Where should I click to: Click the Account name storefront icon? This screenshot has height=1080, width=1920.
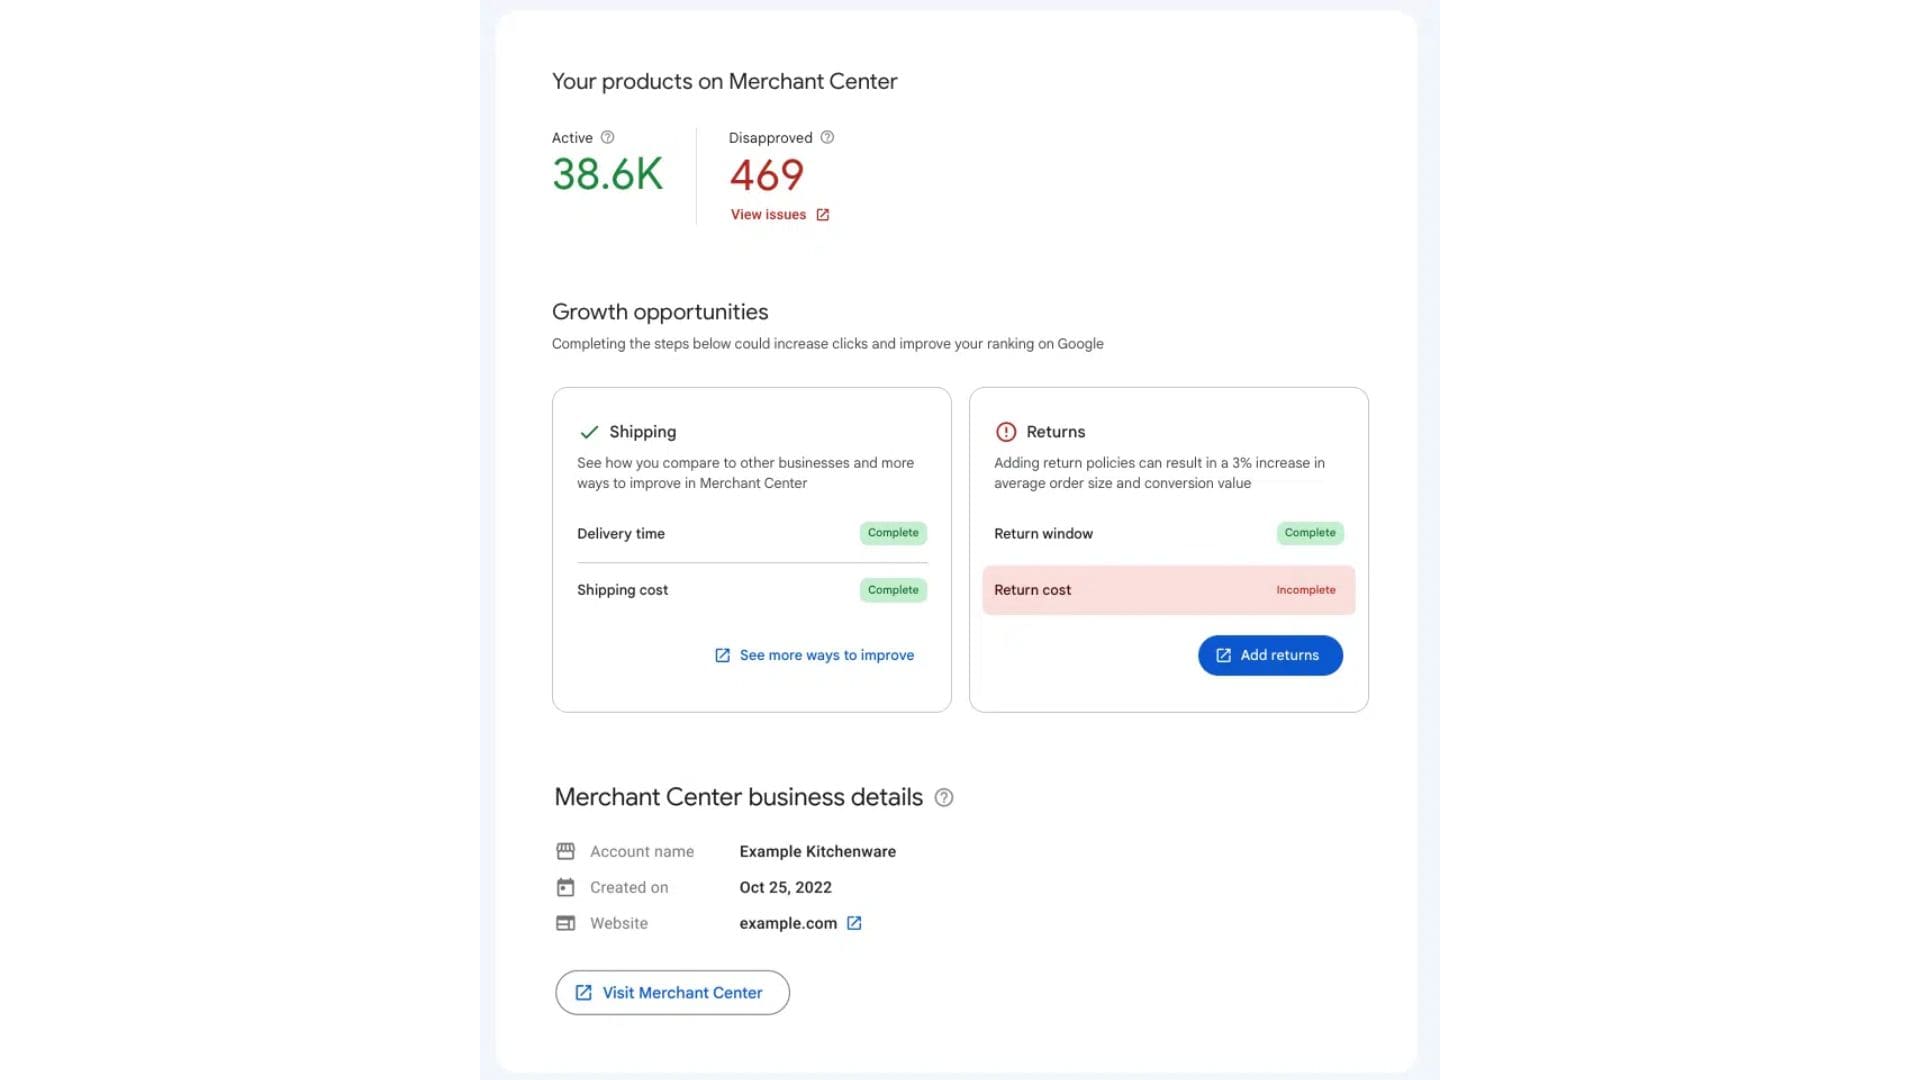[x=565, y=851]
